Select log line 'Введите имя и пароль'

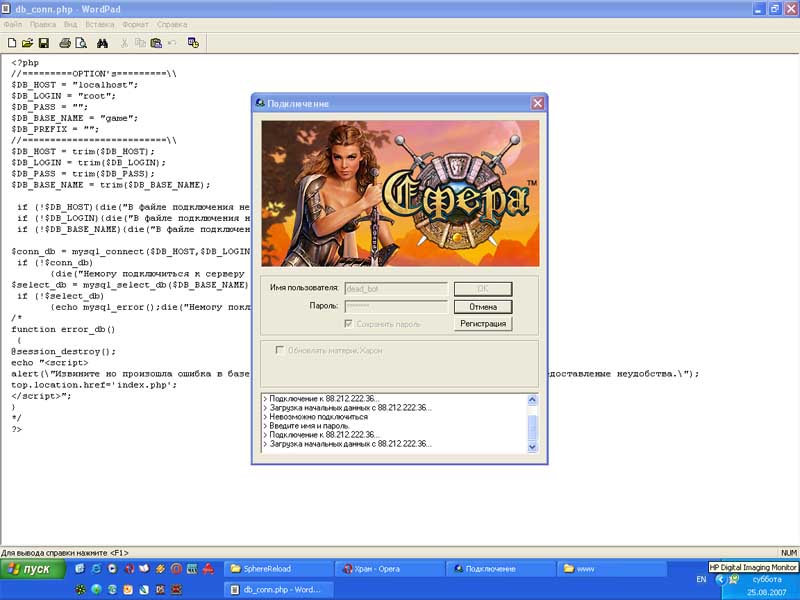tap(309, 426)
